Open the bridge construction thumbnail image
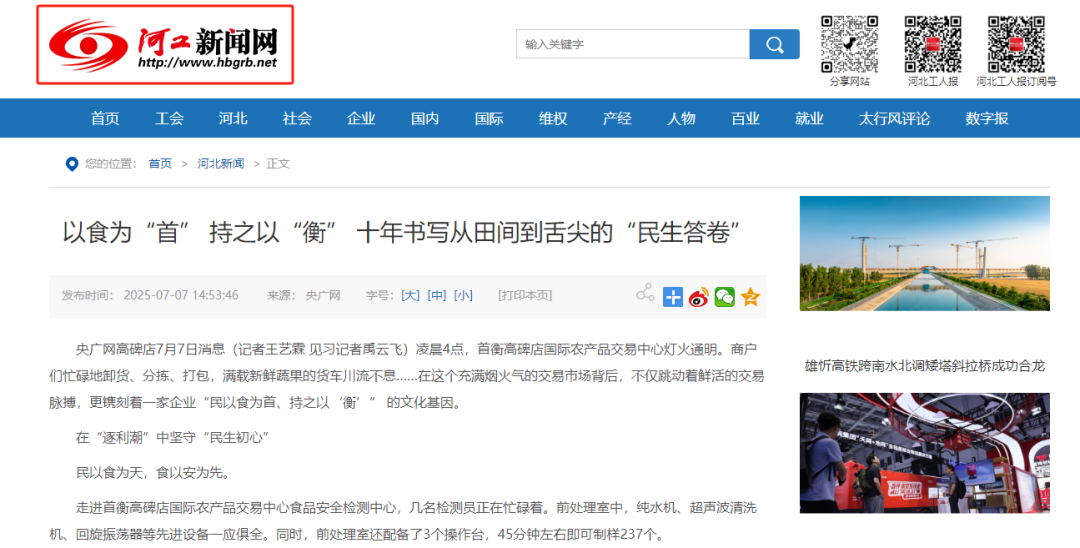Viewport: 1080px width, 548px height. pos(924,253)
